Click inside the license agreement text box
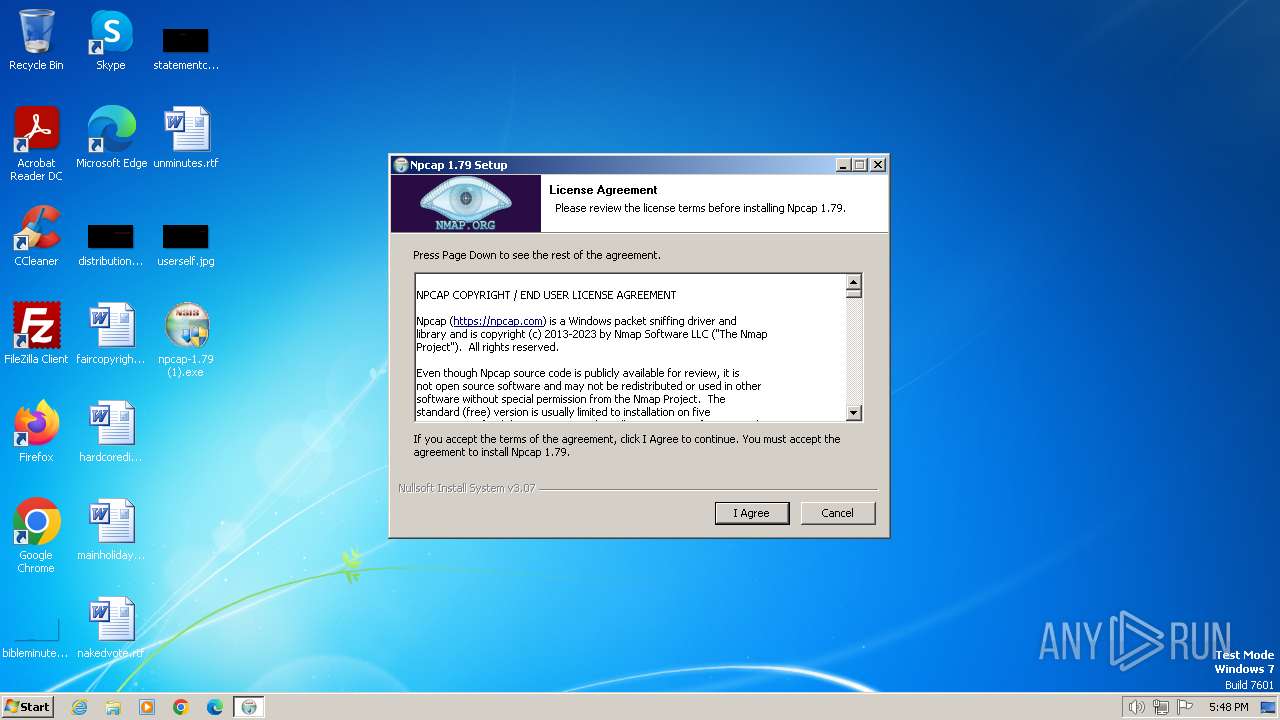Screen dimensions: 1280x720 pyautogui.click(x=630, y=347)
